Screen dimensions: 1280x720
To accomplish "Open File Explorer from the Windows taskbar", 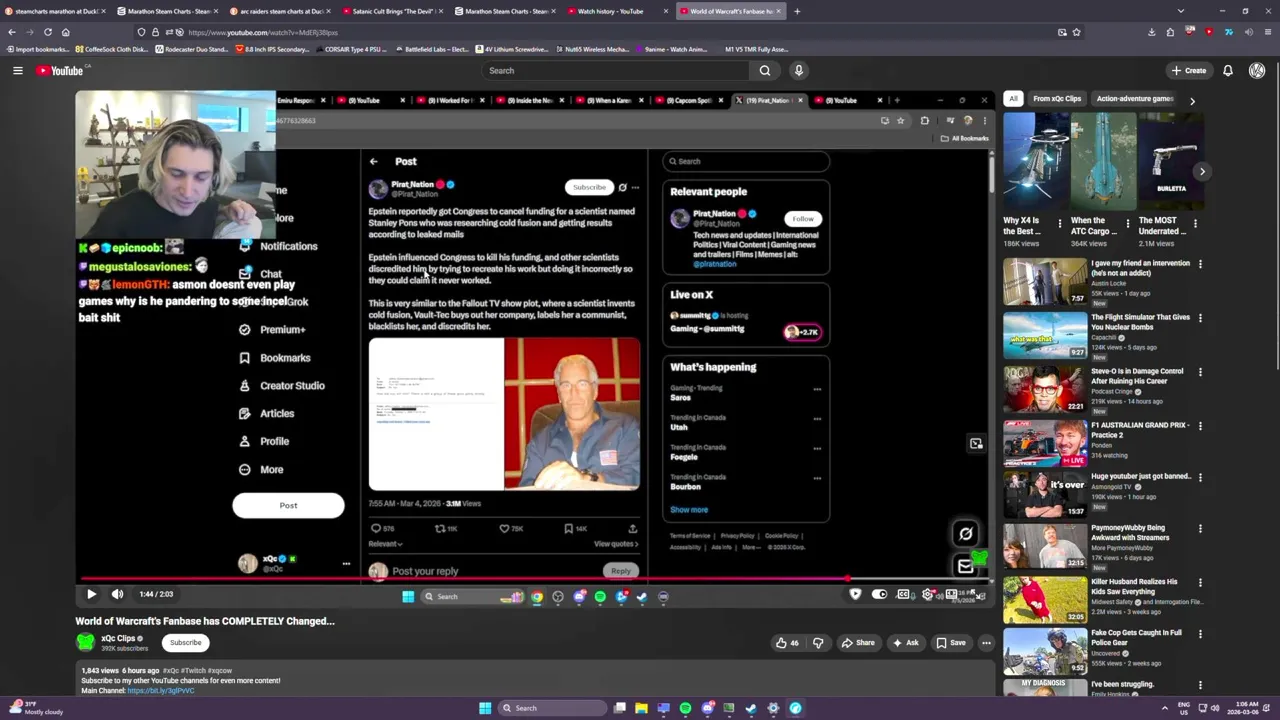I will coord(641,708).
